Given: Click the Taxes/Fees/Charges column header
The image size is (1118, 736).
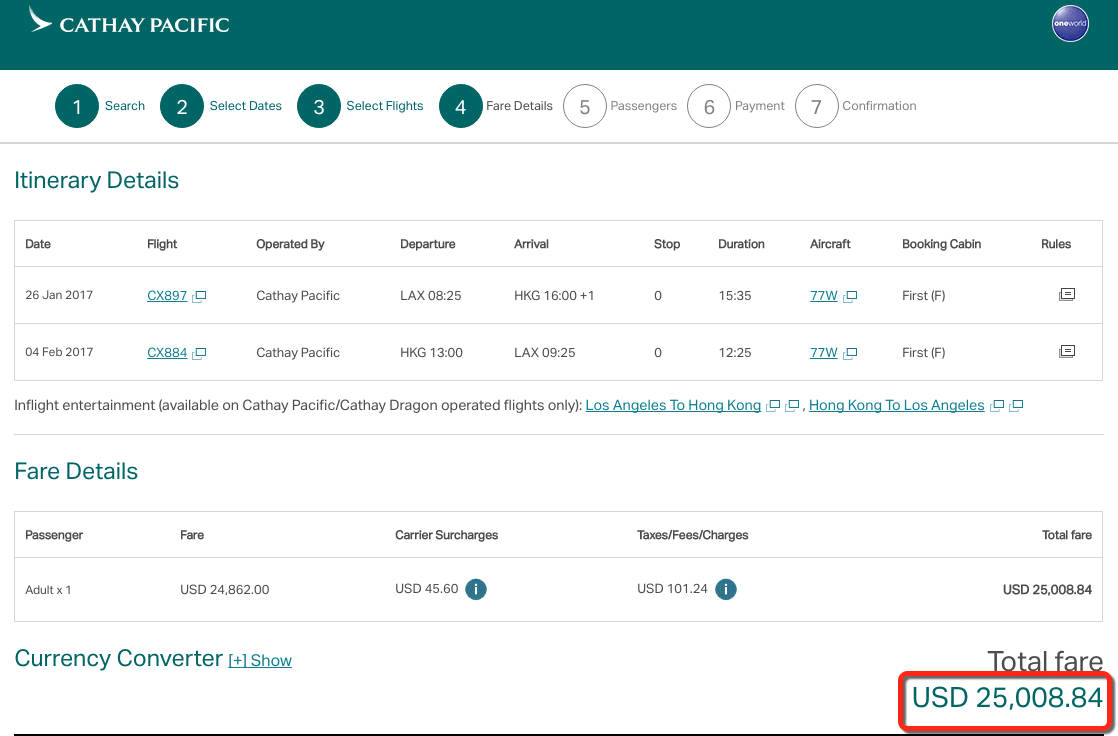Looking at the screenshot, I should point(692,535).
